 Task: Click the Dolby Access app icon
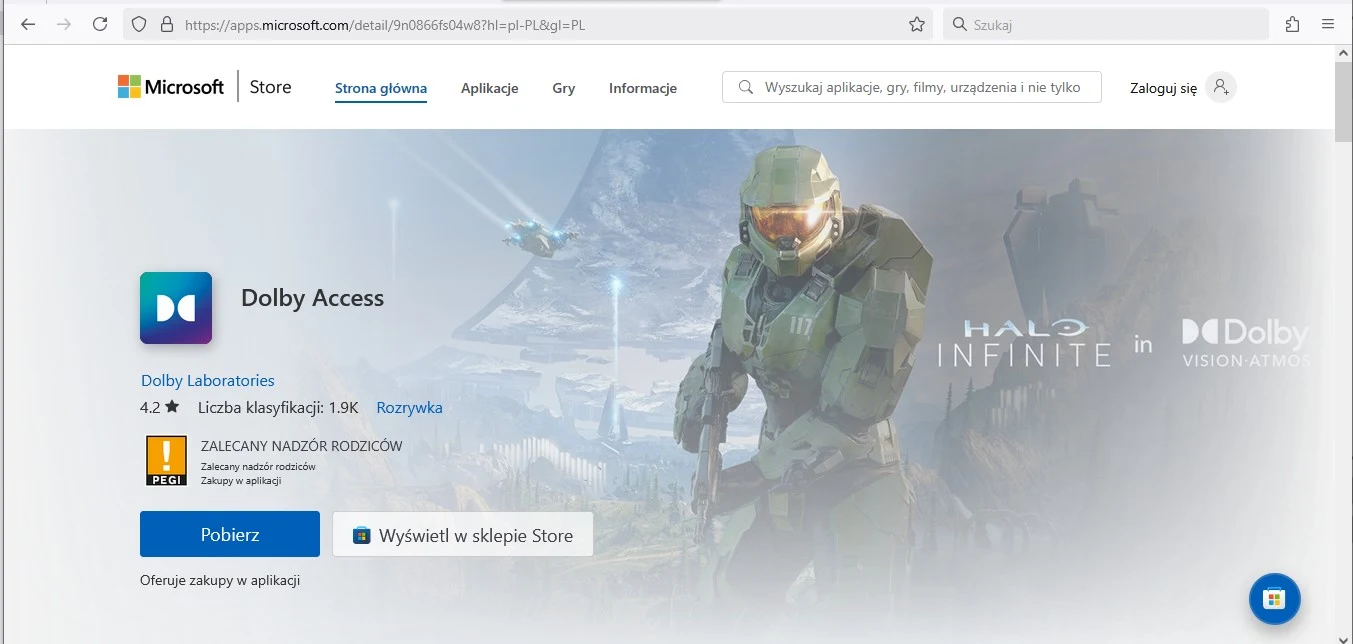(176, 308)
